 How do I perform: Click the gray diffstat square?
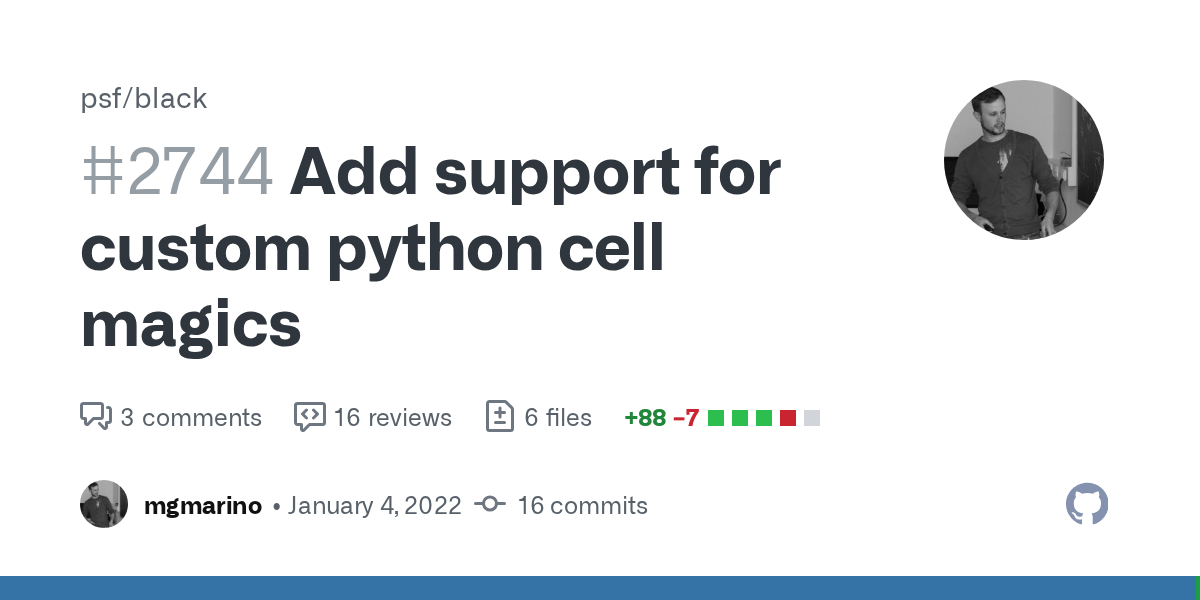pyautogui.click(x=812, y=418)
